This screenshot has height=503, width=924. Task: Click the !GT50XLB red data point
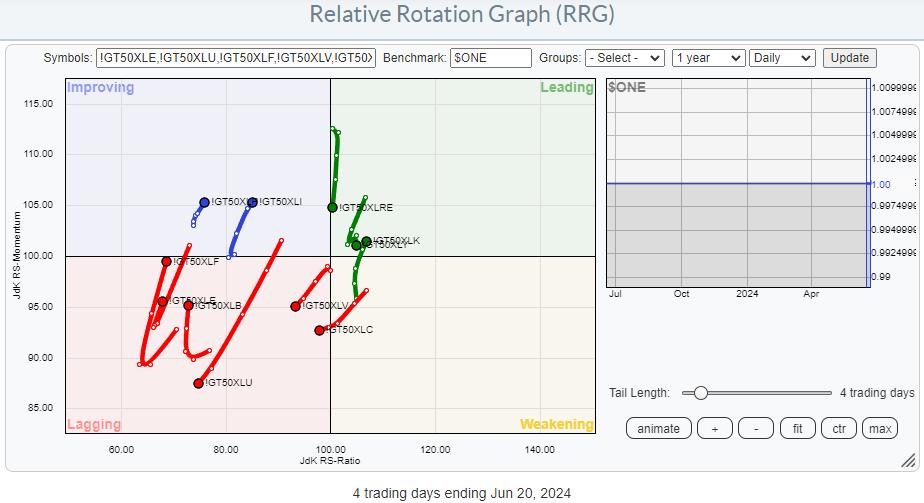(x=189, y=305)
